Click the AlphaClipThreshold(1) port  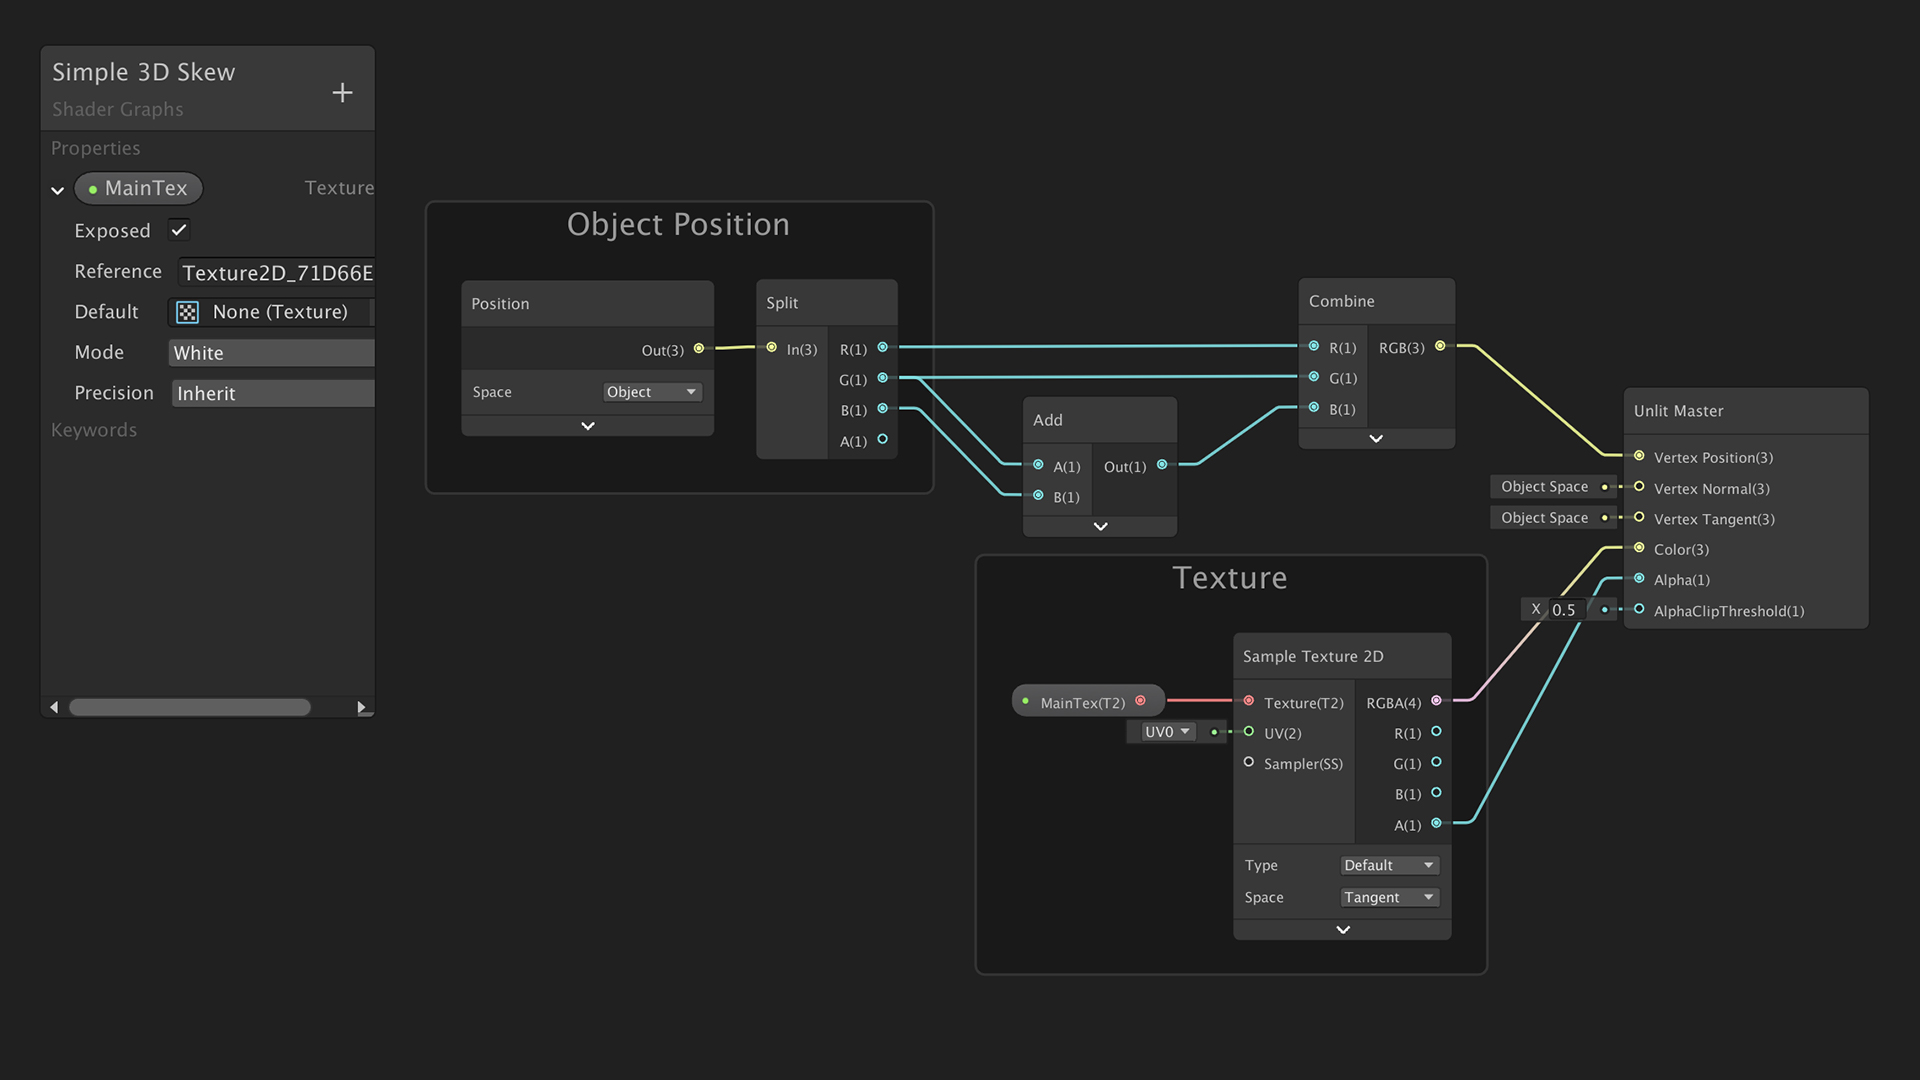[x=1639, y=609]
